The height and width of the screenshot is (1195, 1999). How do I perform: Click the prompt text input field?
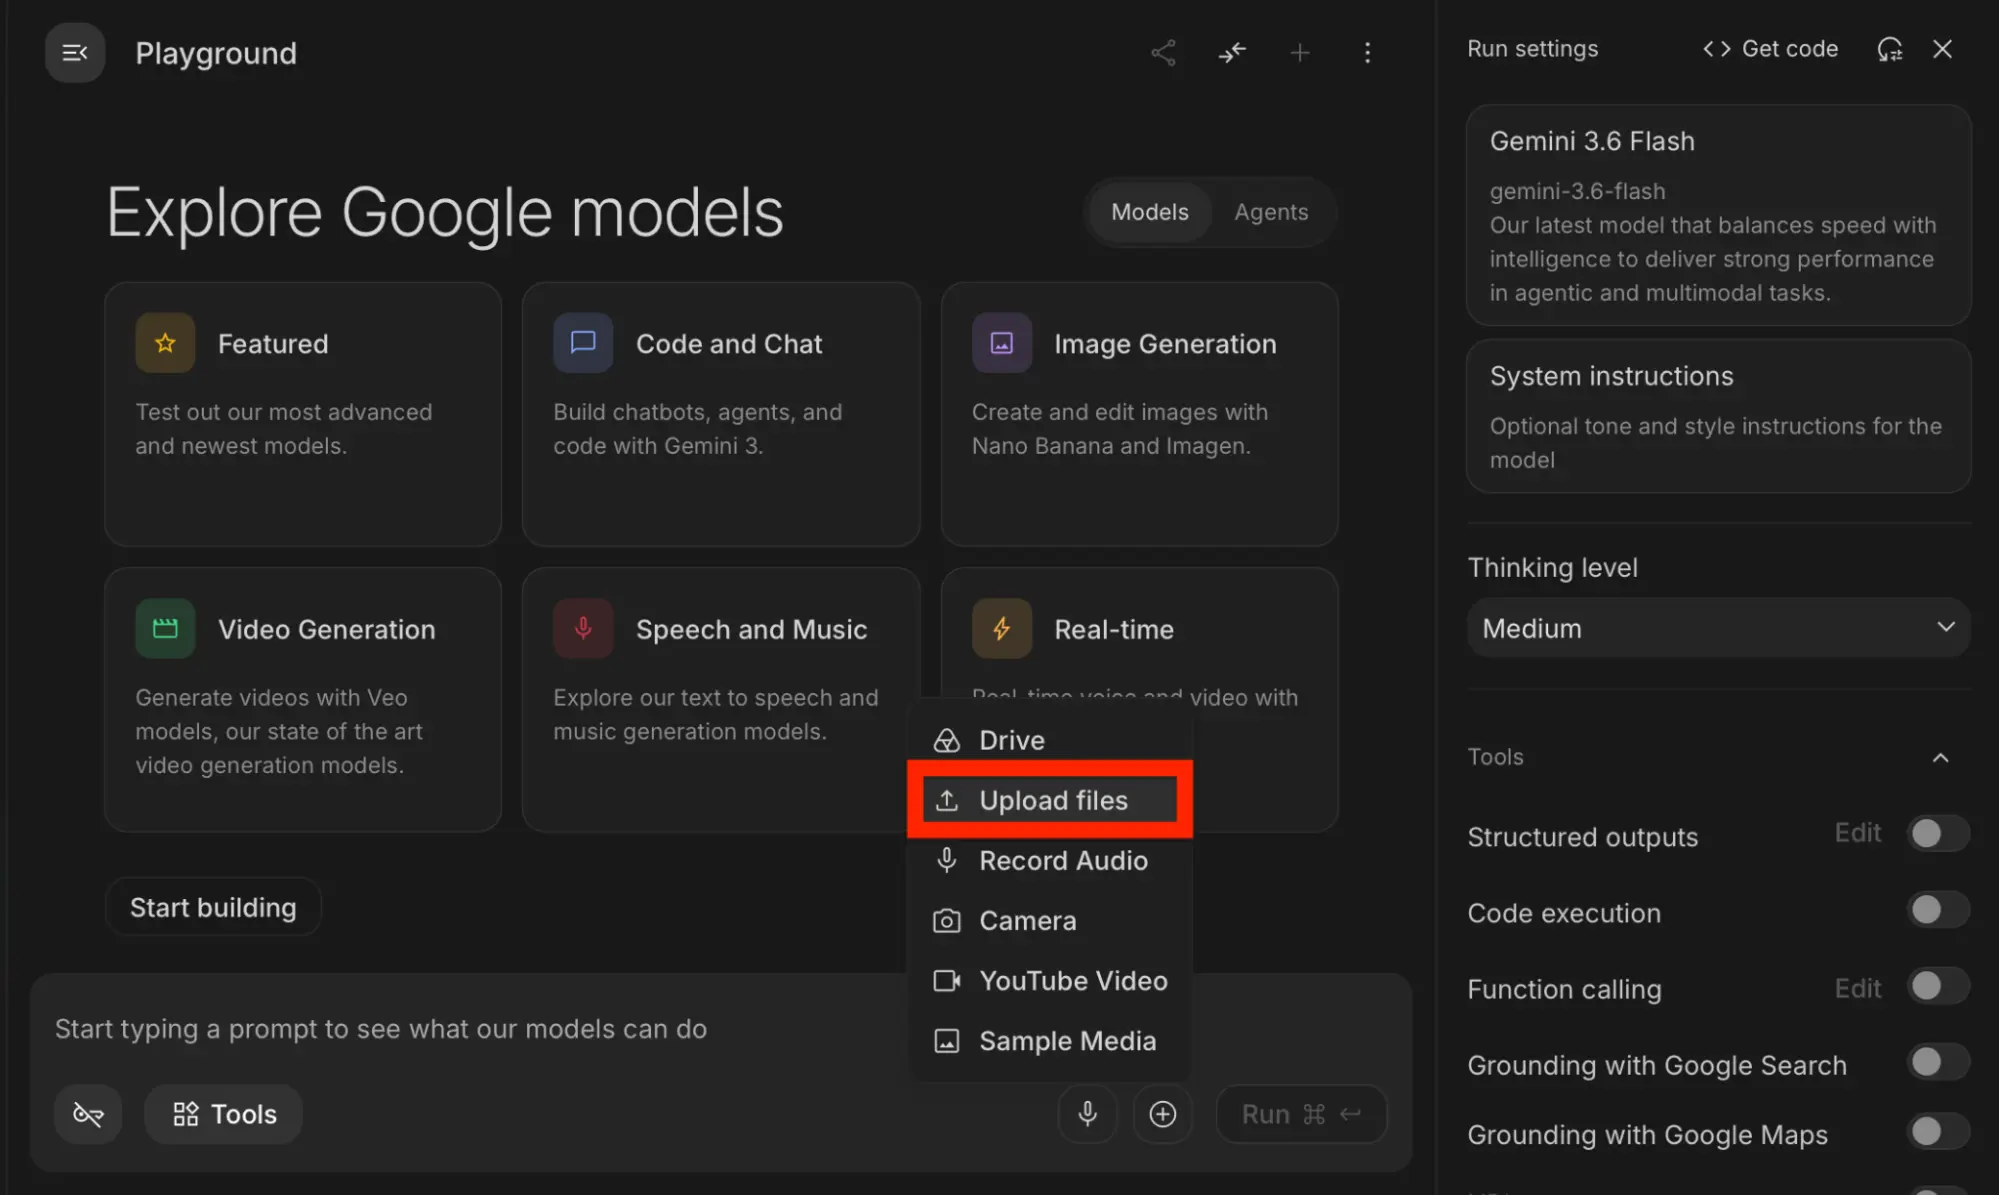(x=480, y=1029)
